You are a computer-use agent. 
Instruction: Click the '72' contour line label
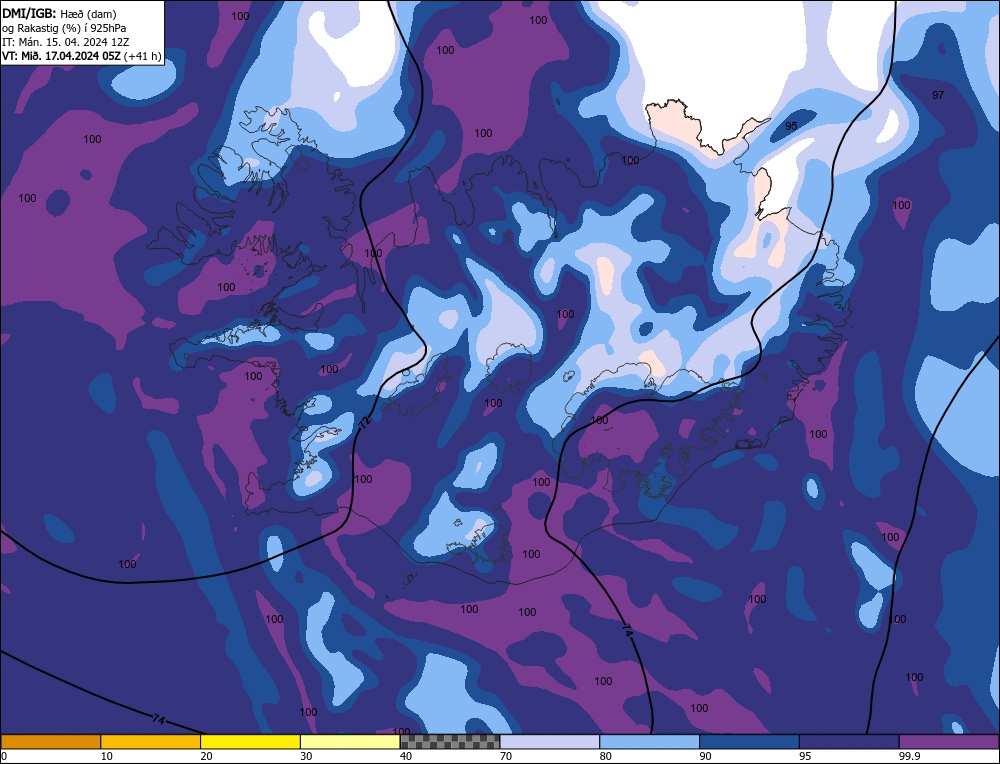(364, 422)
